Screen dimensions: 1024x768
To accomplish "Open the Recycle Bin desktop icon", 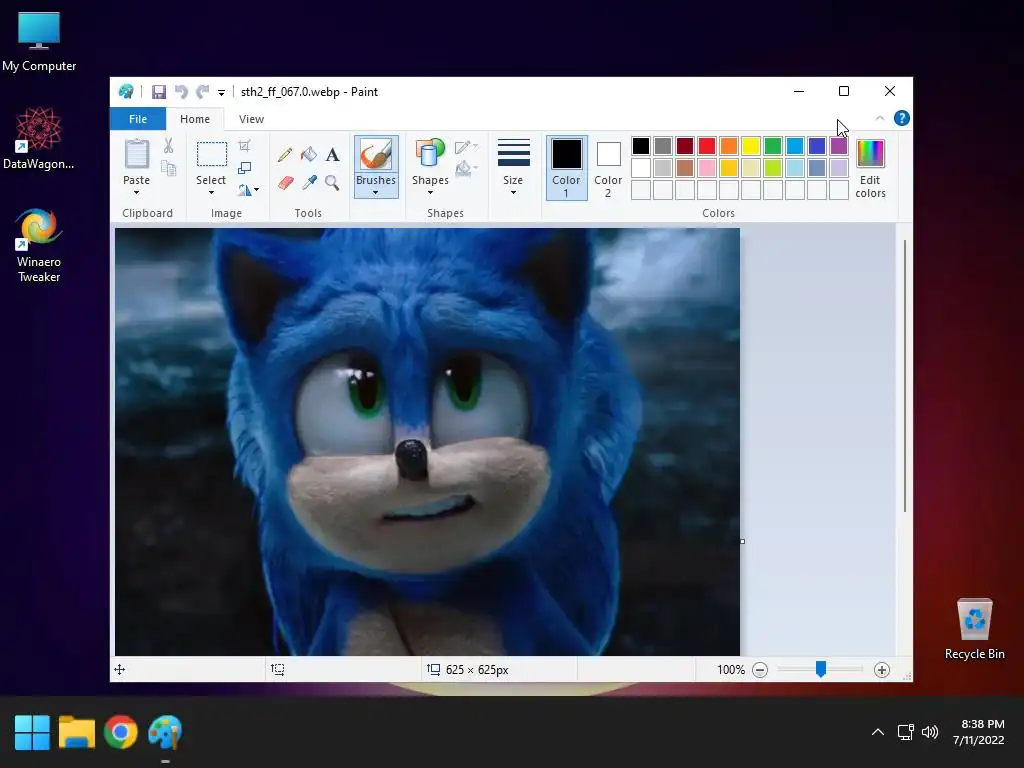I will pos(974,629).
